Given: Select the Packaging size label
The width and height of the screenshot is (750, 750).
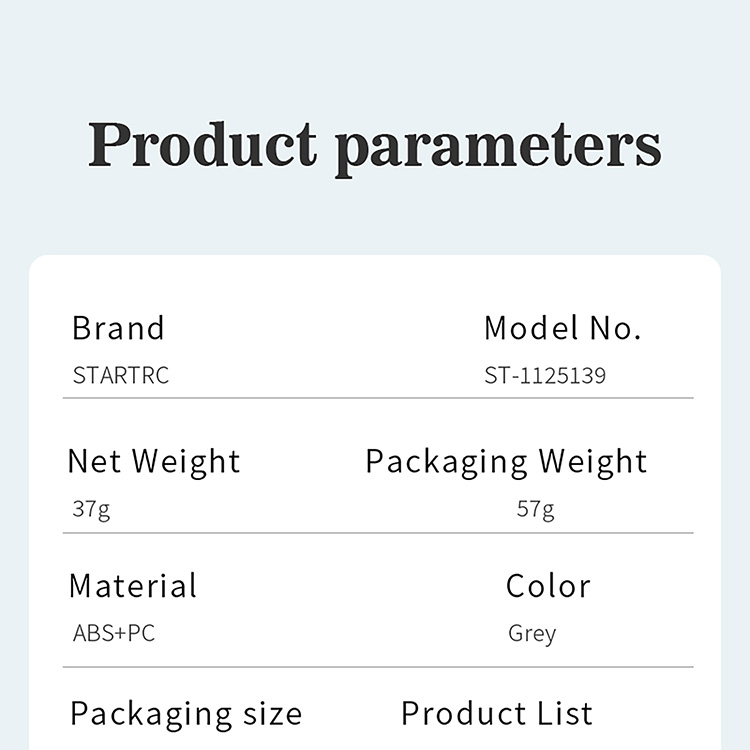Looking at the screenshot, I should [x=186, y=714].
